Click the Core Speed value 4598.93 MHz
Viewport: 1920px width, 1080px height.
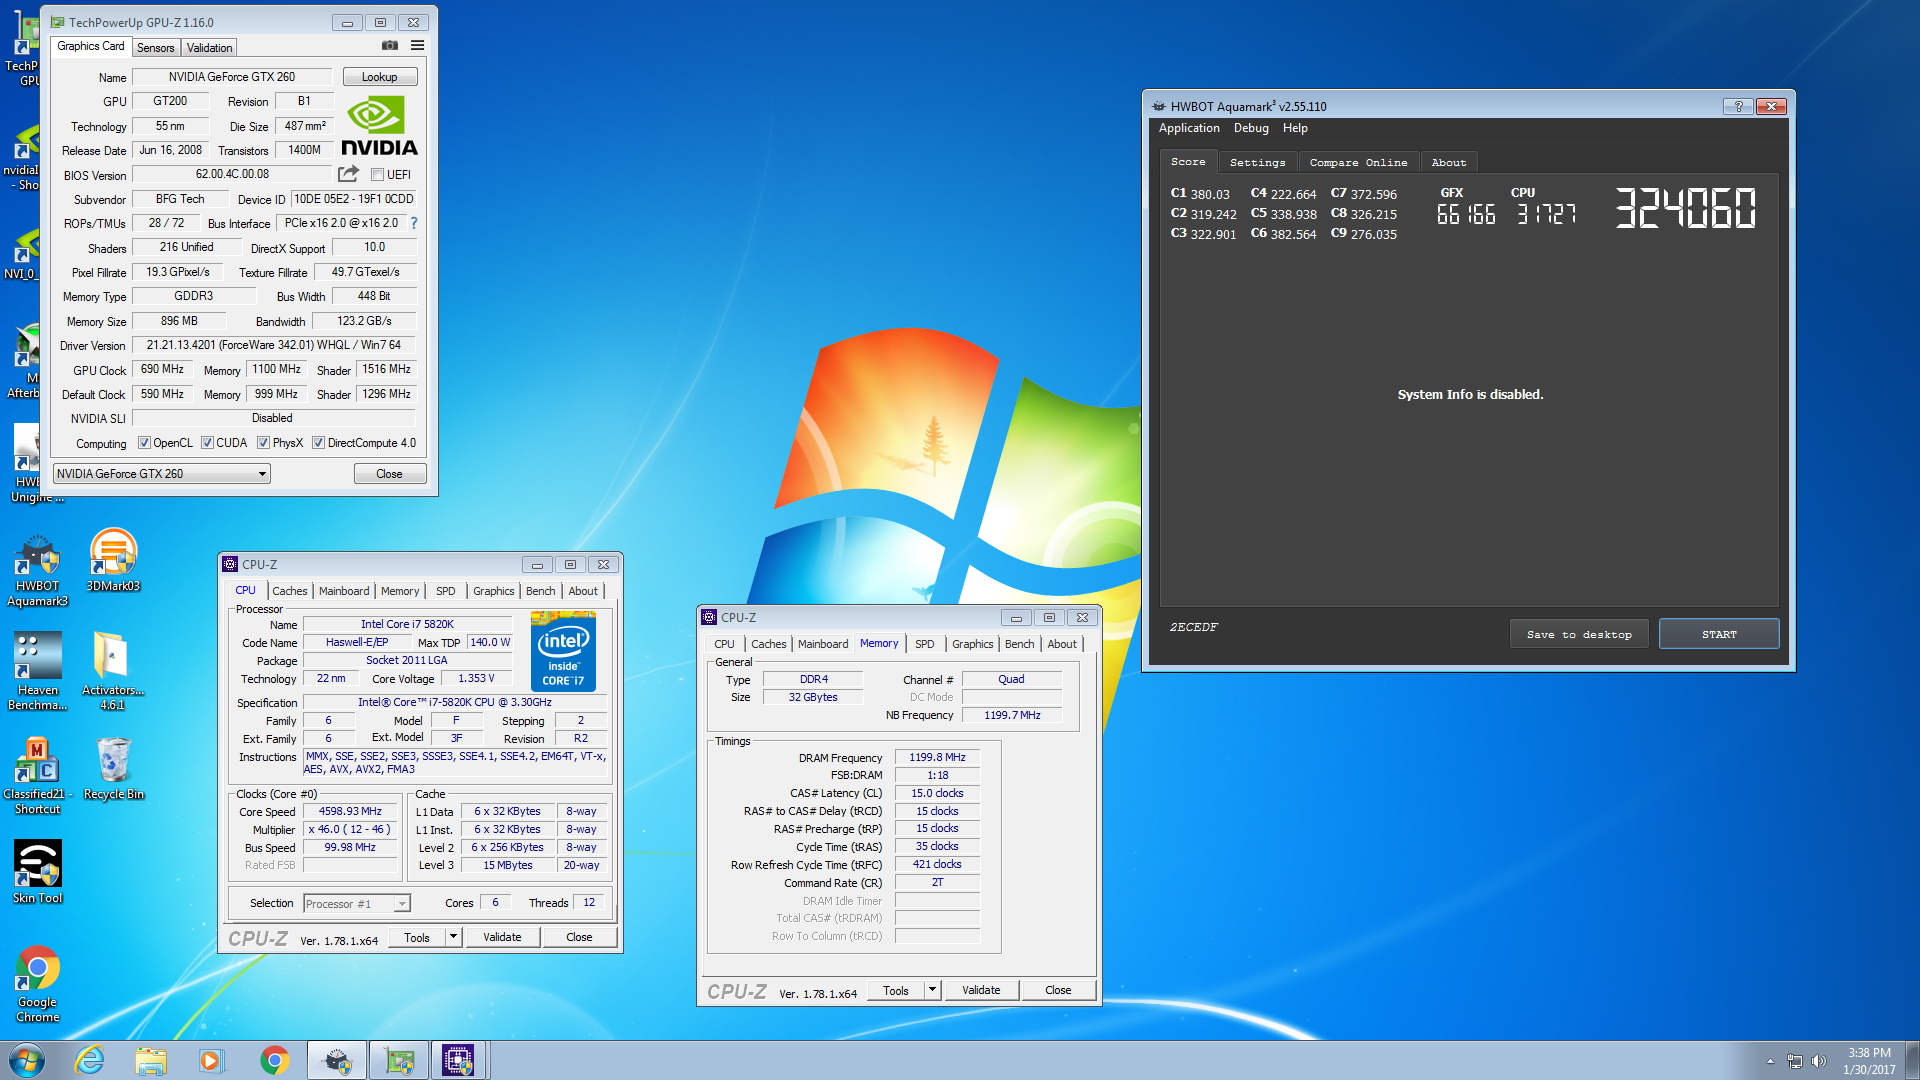click(350, 812)
